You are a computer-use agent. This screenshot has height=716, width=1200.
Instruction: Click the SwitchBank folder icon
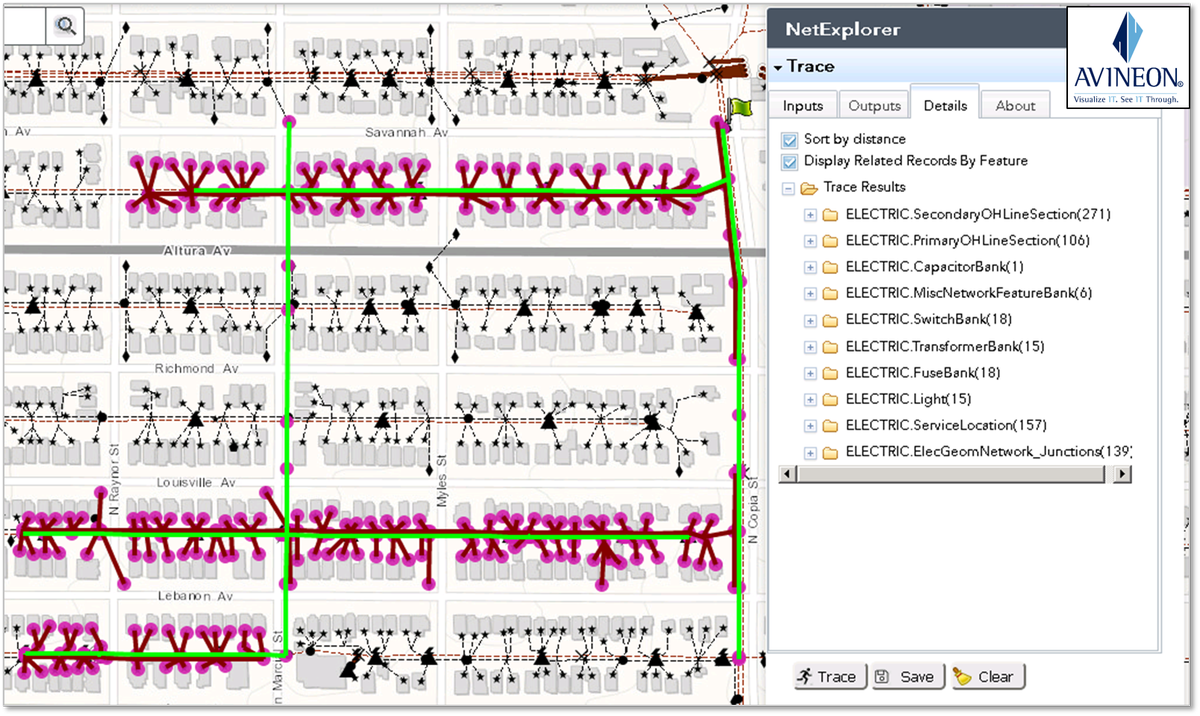click(x=831, y=320)
